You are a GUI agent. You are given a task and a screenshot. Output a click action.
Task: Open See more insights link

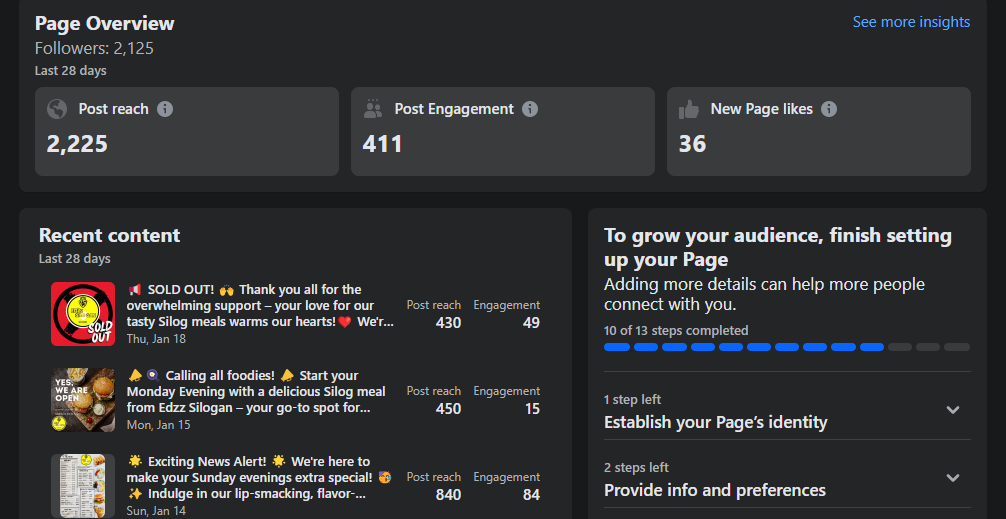[911, 22]
